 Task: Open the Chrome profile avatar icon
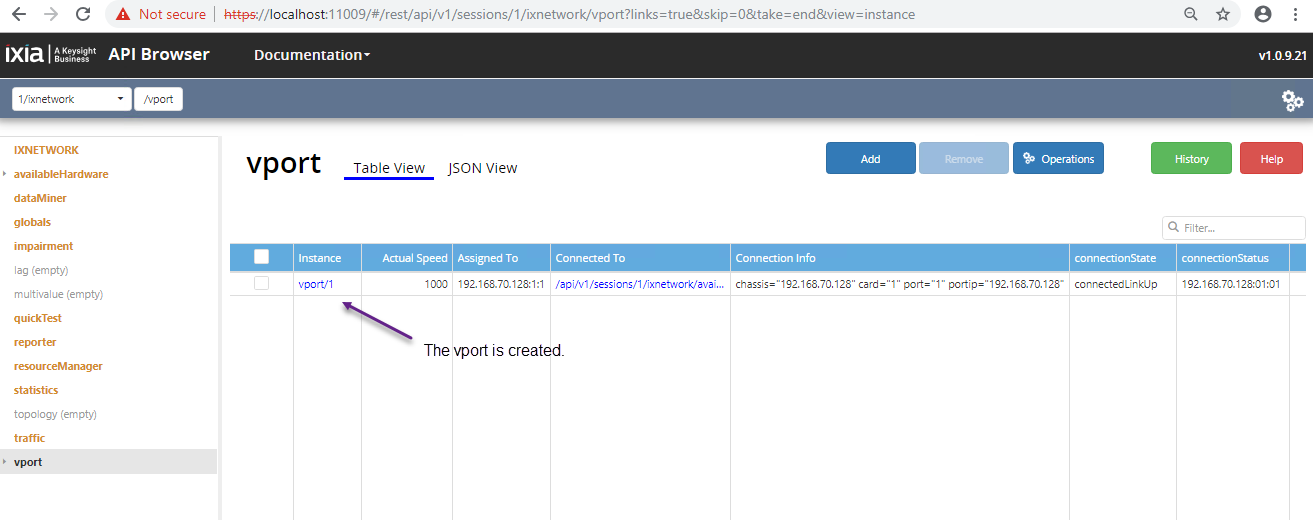[1263, 15]
